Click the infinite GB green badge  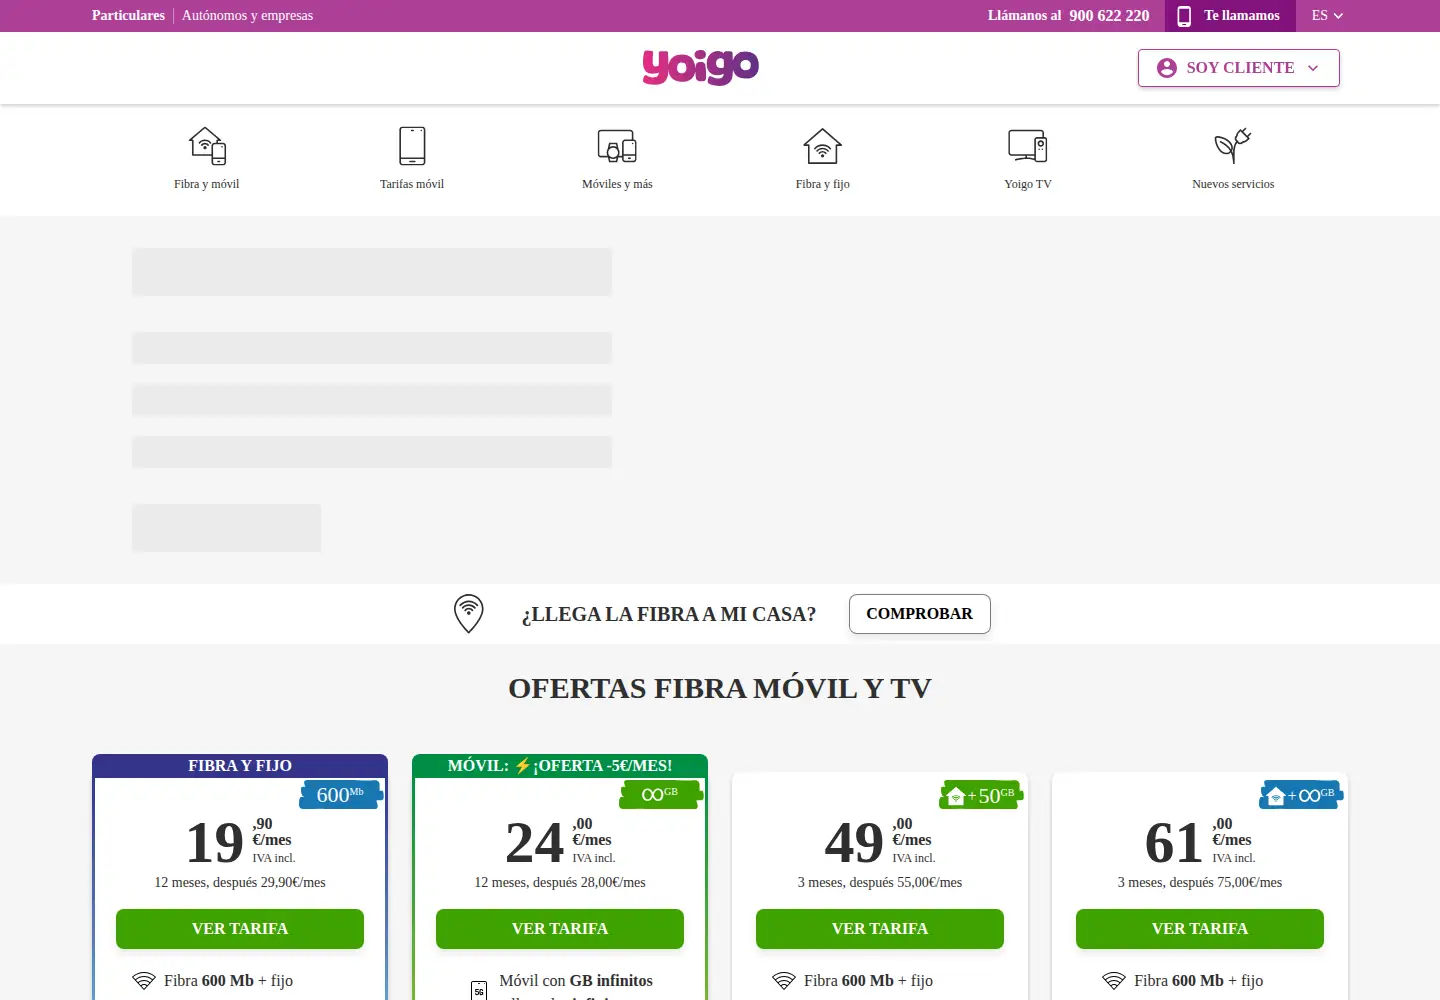[660, 794]
